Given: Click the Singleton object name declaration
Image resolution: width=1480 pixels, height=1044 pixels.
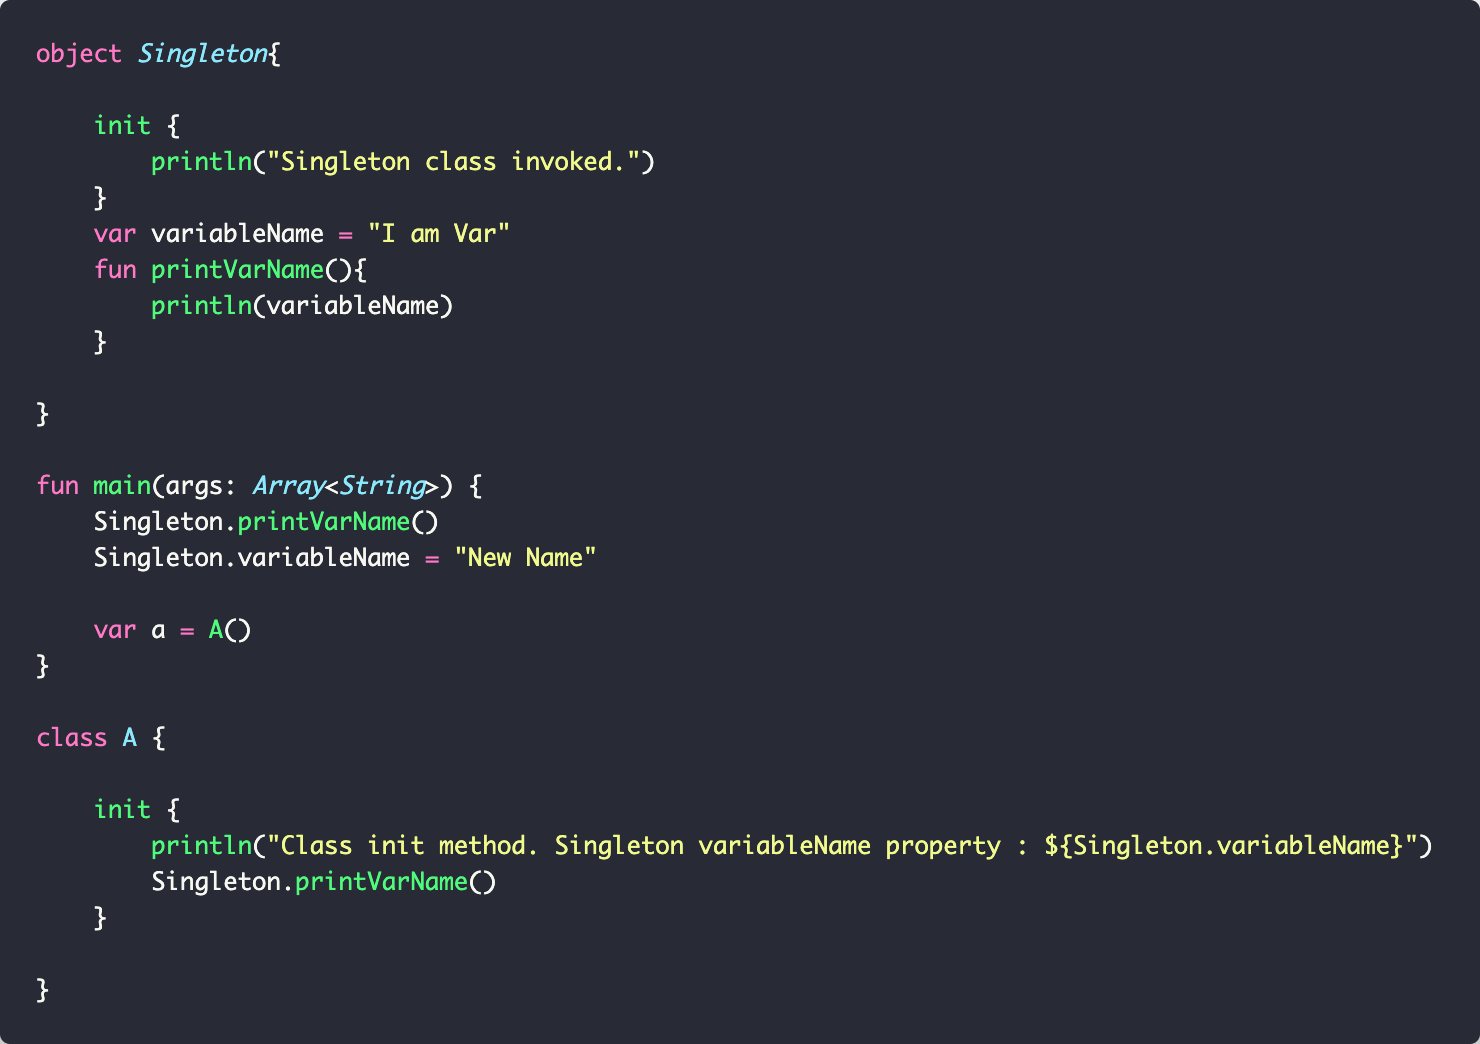Looking at the screenshot, I should (x=203, y=54).
